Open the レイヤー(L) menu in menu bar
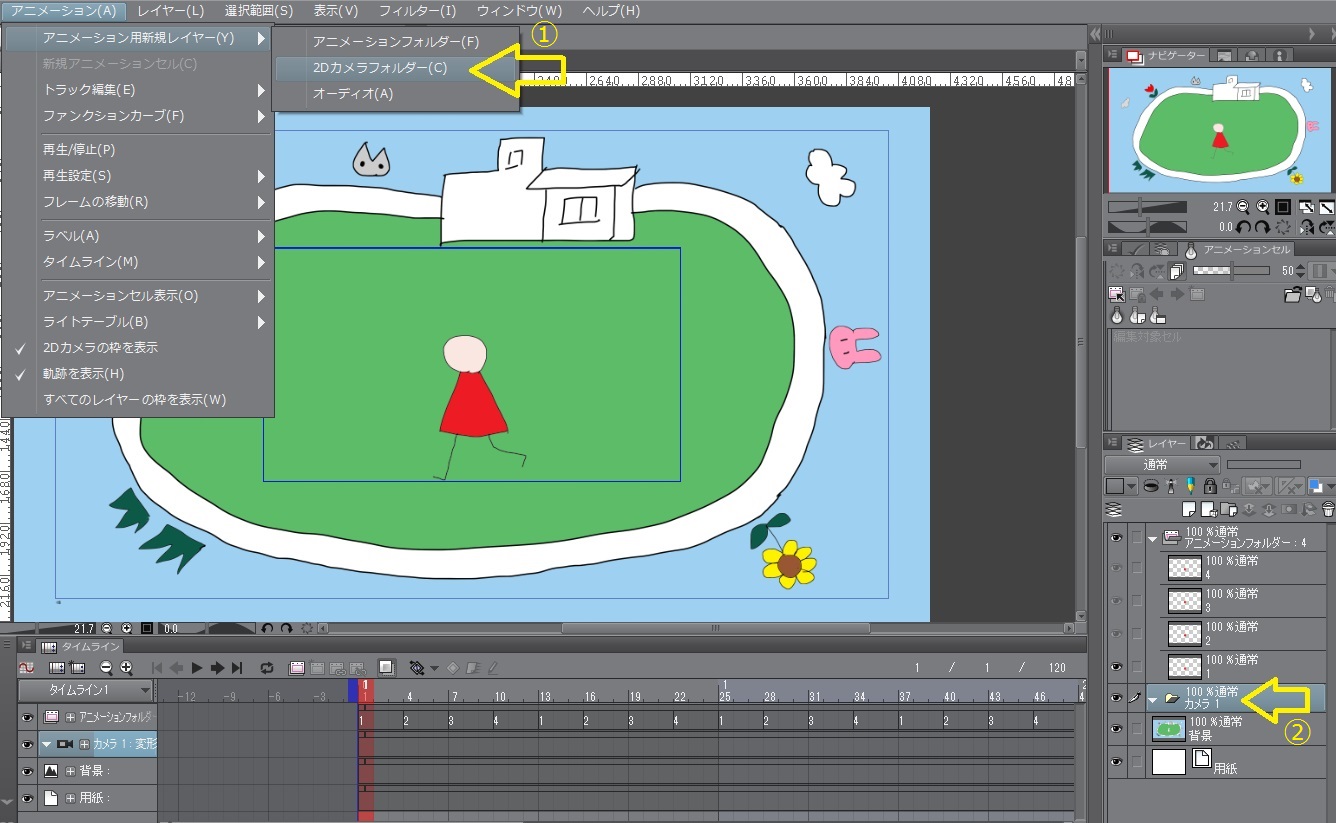 point(170,11)
